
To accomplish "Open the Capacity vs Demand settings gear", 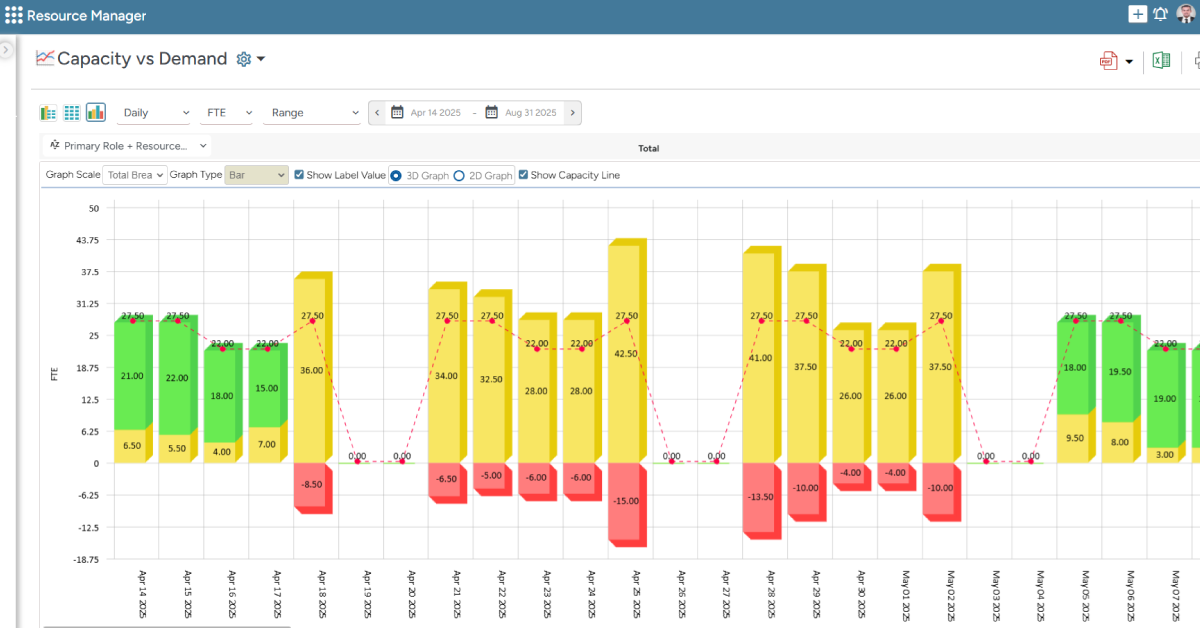I will click(x=242, y=59).
